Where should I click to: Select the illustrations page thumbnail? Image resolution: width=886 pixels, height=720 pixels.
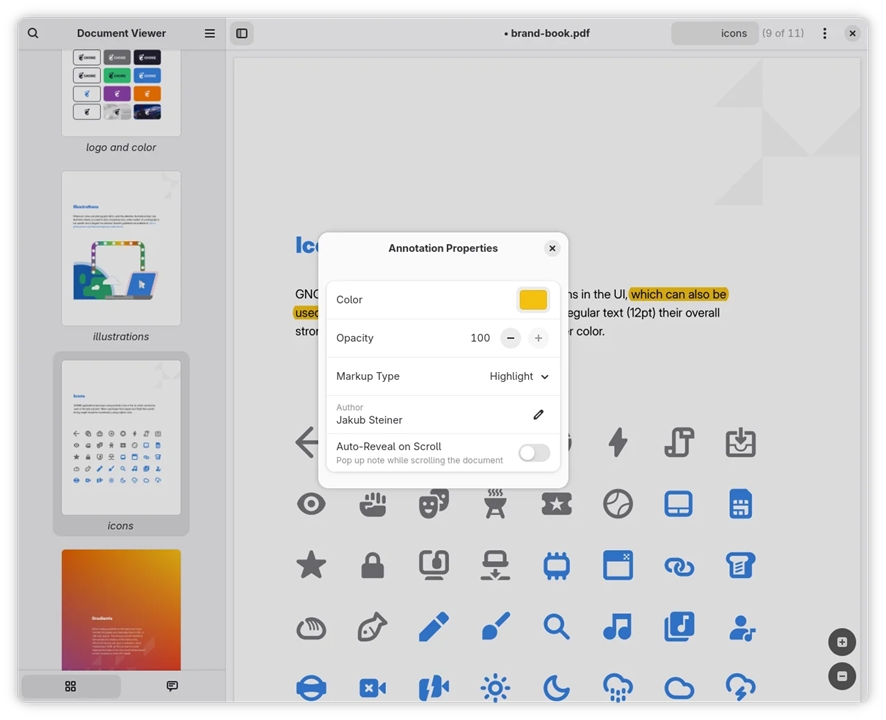120,248
